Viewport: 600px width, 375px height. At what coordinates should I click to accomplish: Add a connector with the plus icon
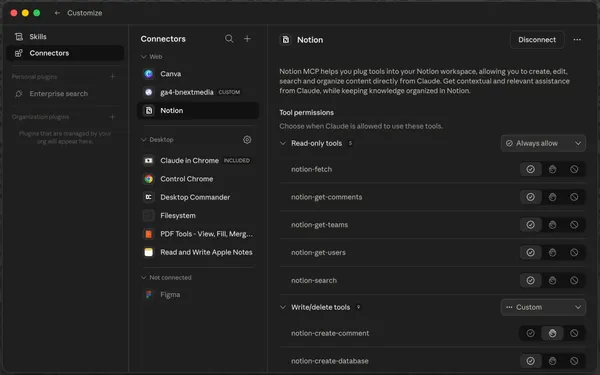(247, 39)
